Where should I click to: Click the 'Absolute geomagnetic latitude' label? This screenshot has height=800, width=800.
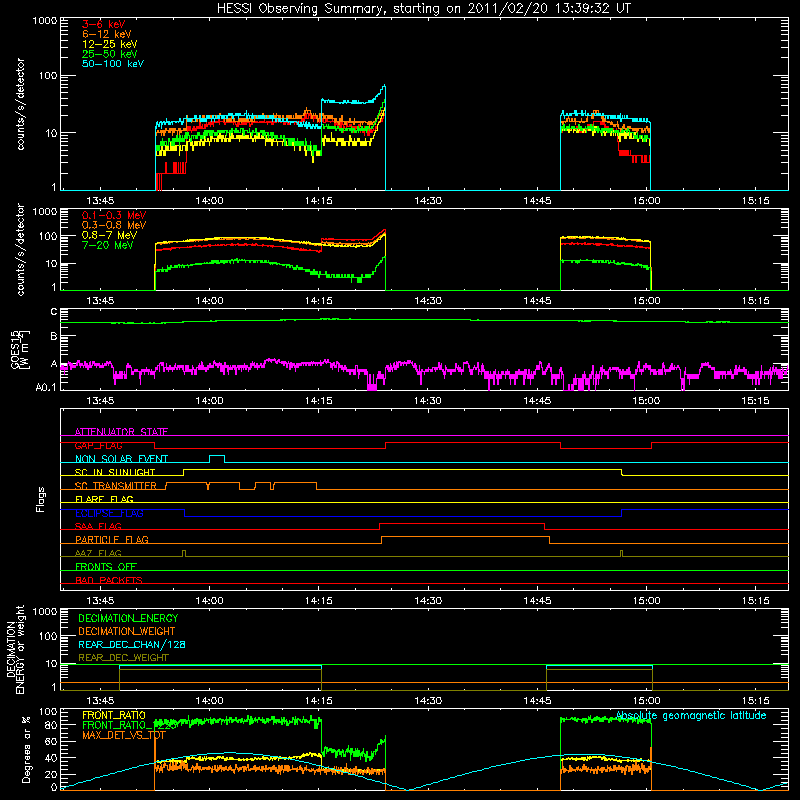tap(691, 716)
